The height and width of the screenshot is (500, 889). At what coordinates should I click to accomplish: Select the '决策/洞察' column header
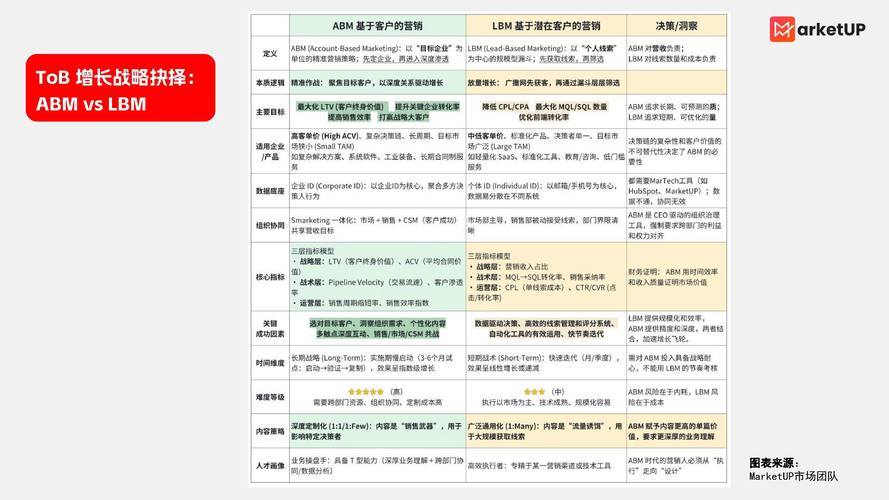(x=676, y=26)
